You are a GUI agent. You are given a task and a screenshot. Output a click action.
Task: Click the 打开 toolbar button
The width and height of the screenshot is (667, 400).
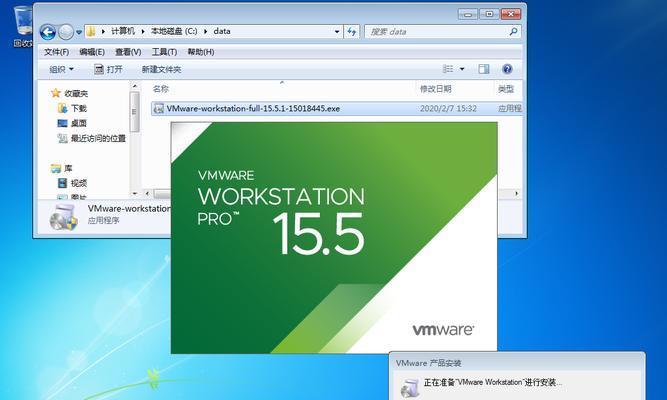(x=108, y=69)
